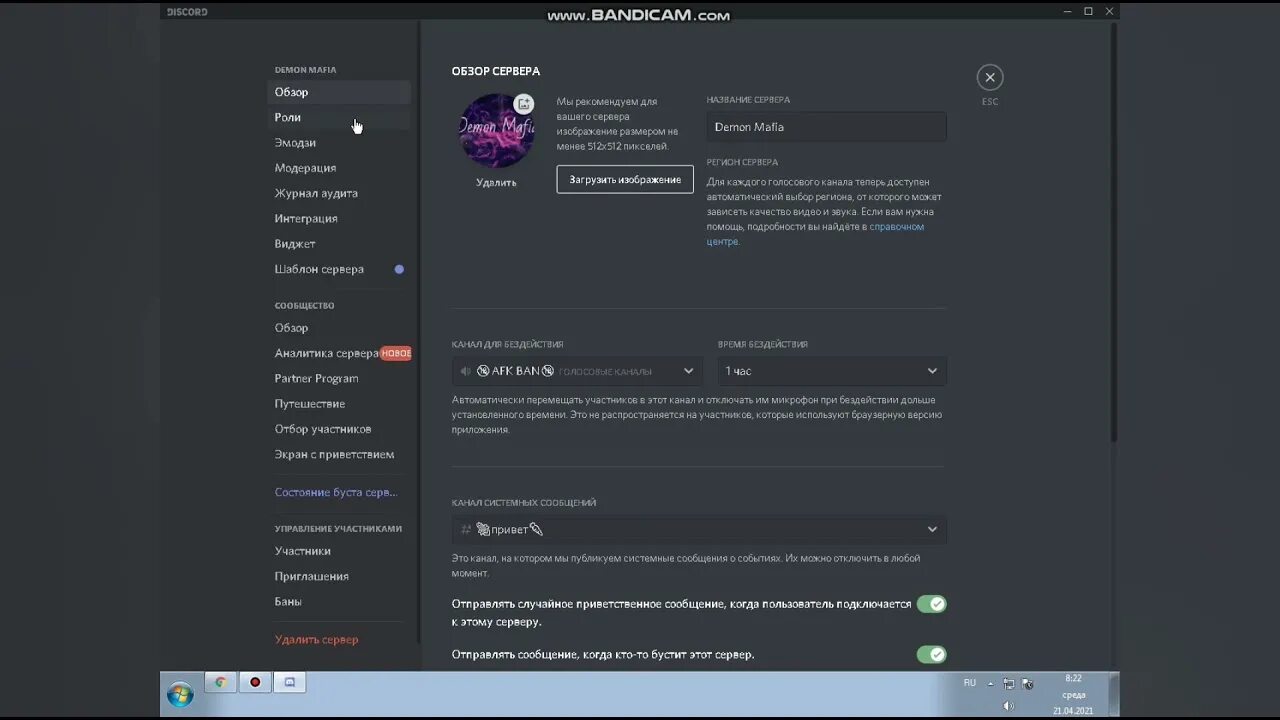Toggle random welcome message switch
Viewport: 1280px width, 720px height.
click(931, 604)
